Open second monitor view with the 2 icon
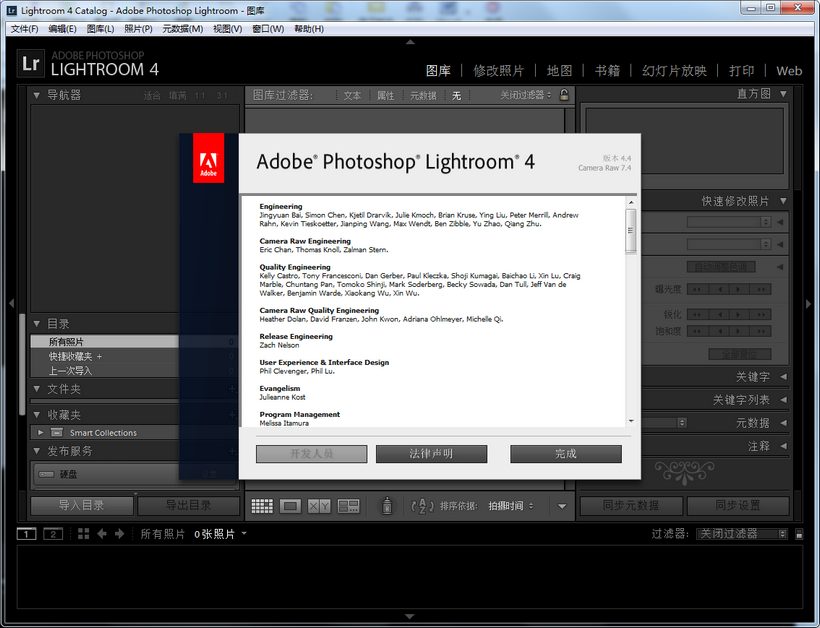 [x=53, y=534]
